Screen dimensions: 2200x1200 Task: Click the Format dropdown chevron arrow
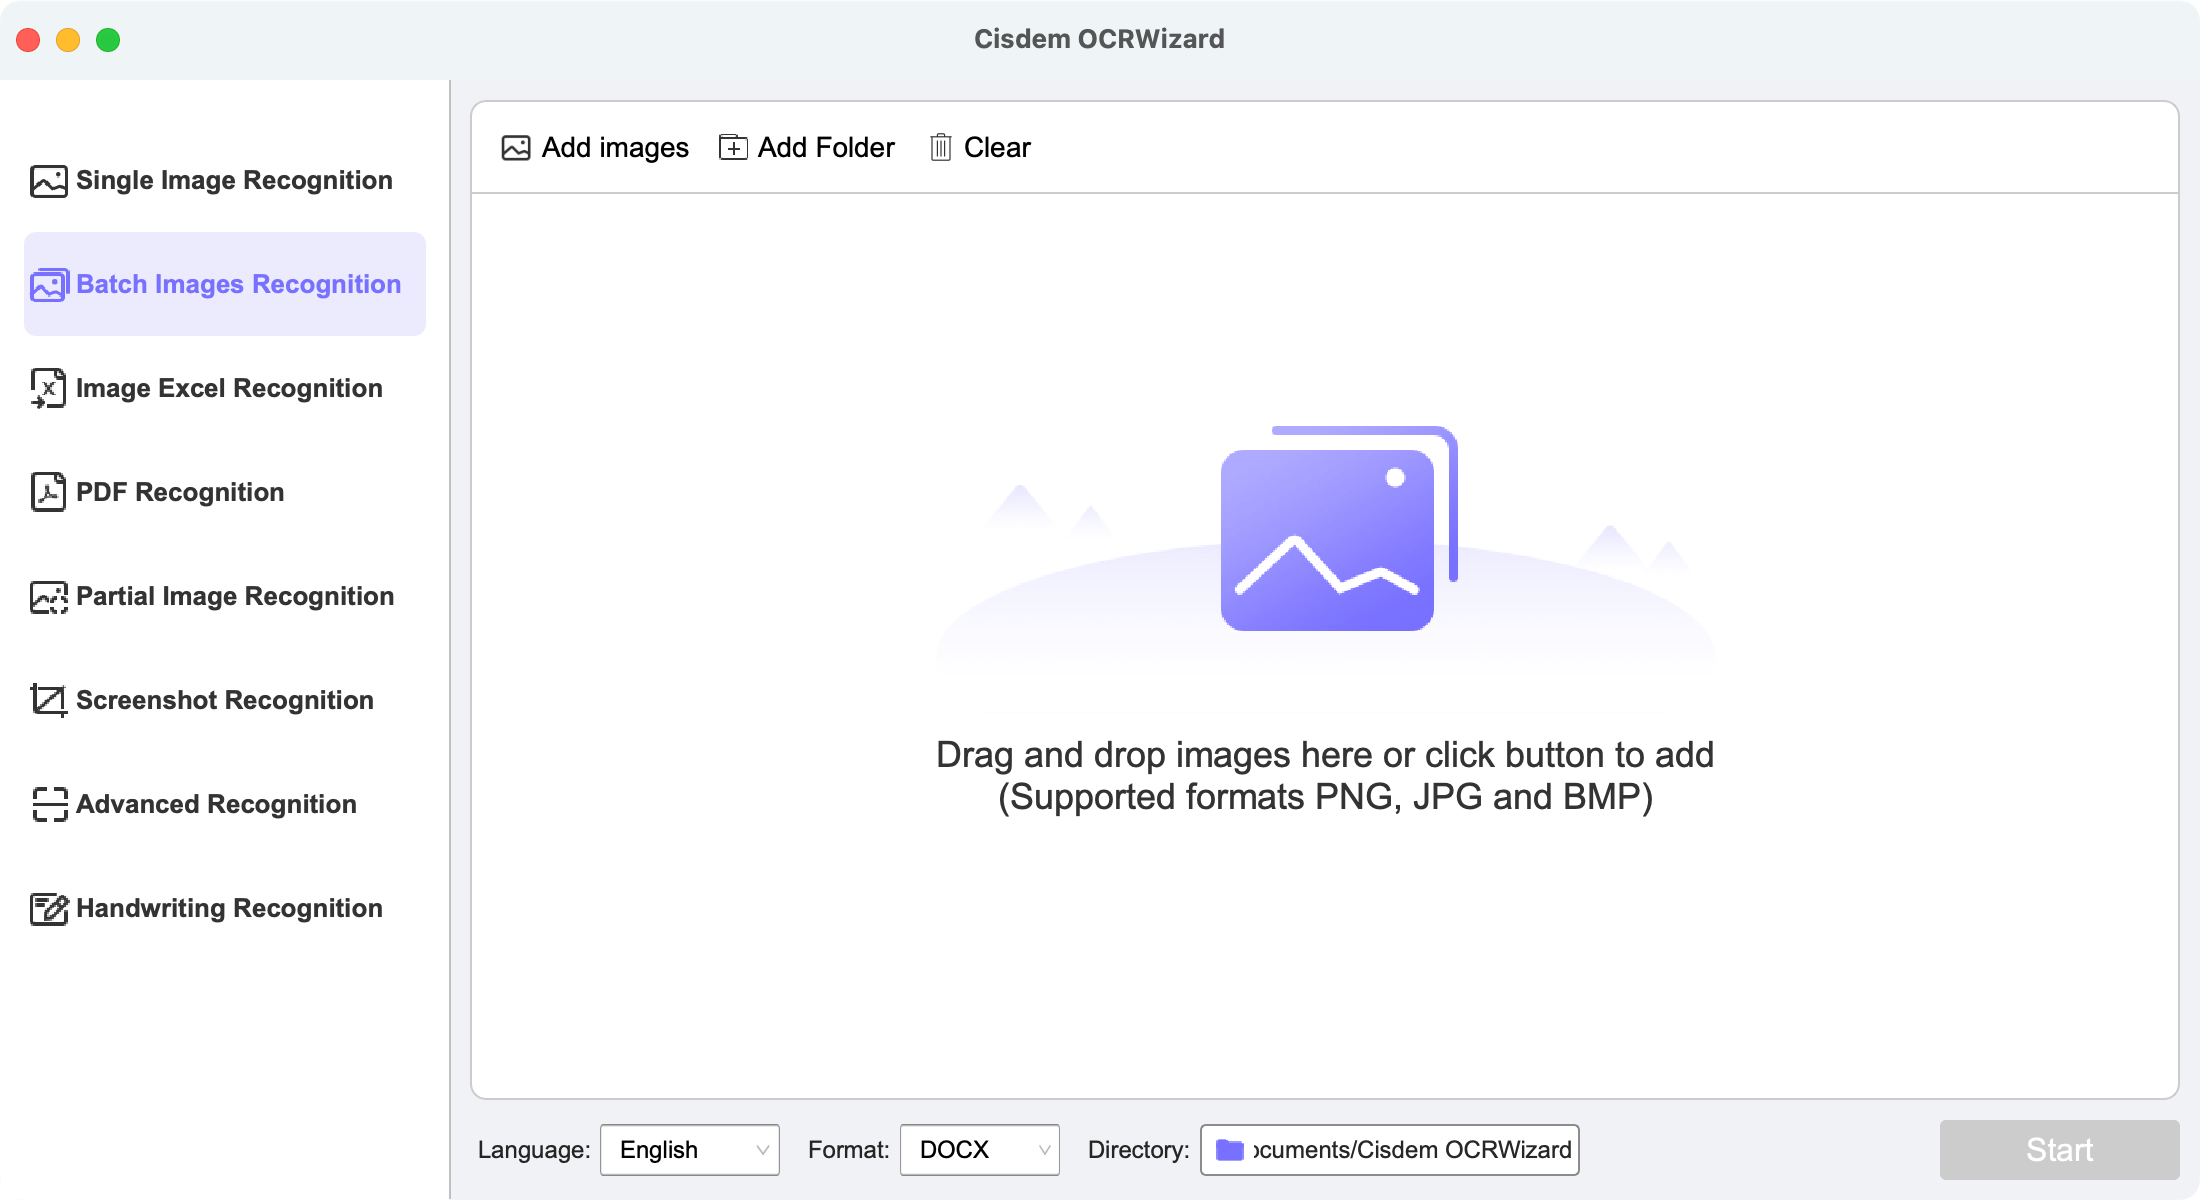(1044, 1150)
